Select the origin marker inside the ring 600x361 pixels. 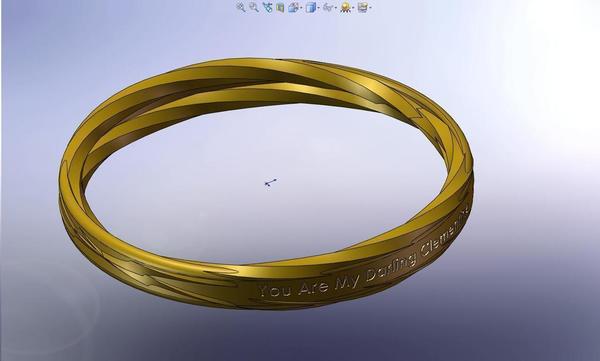pyautogui.click(x=270, y=183)
